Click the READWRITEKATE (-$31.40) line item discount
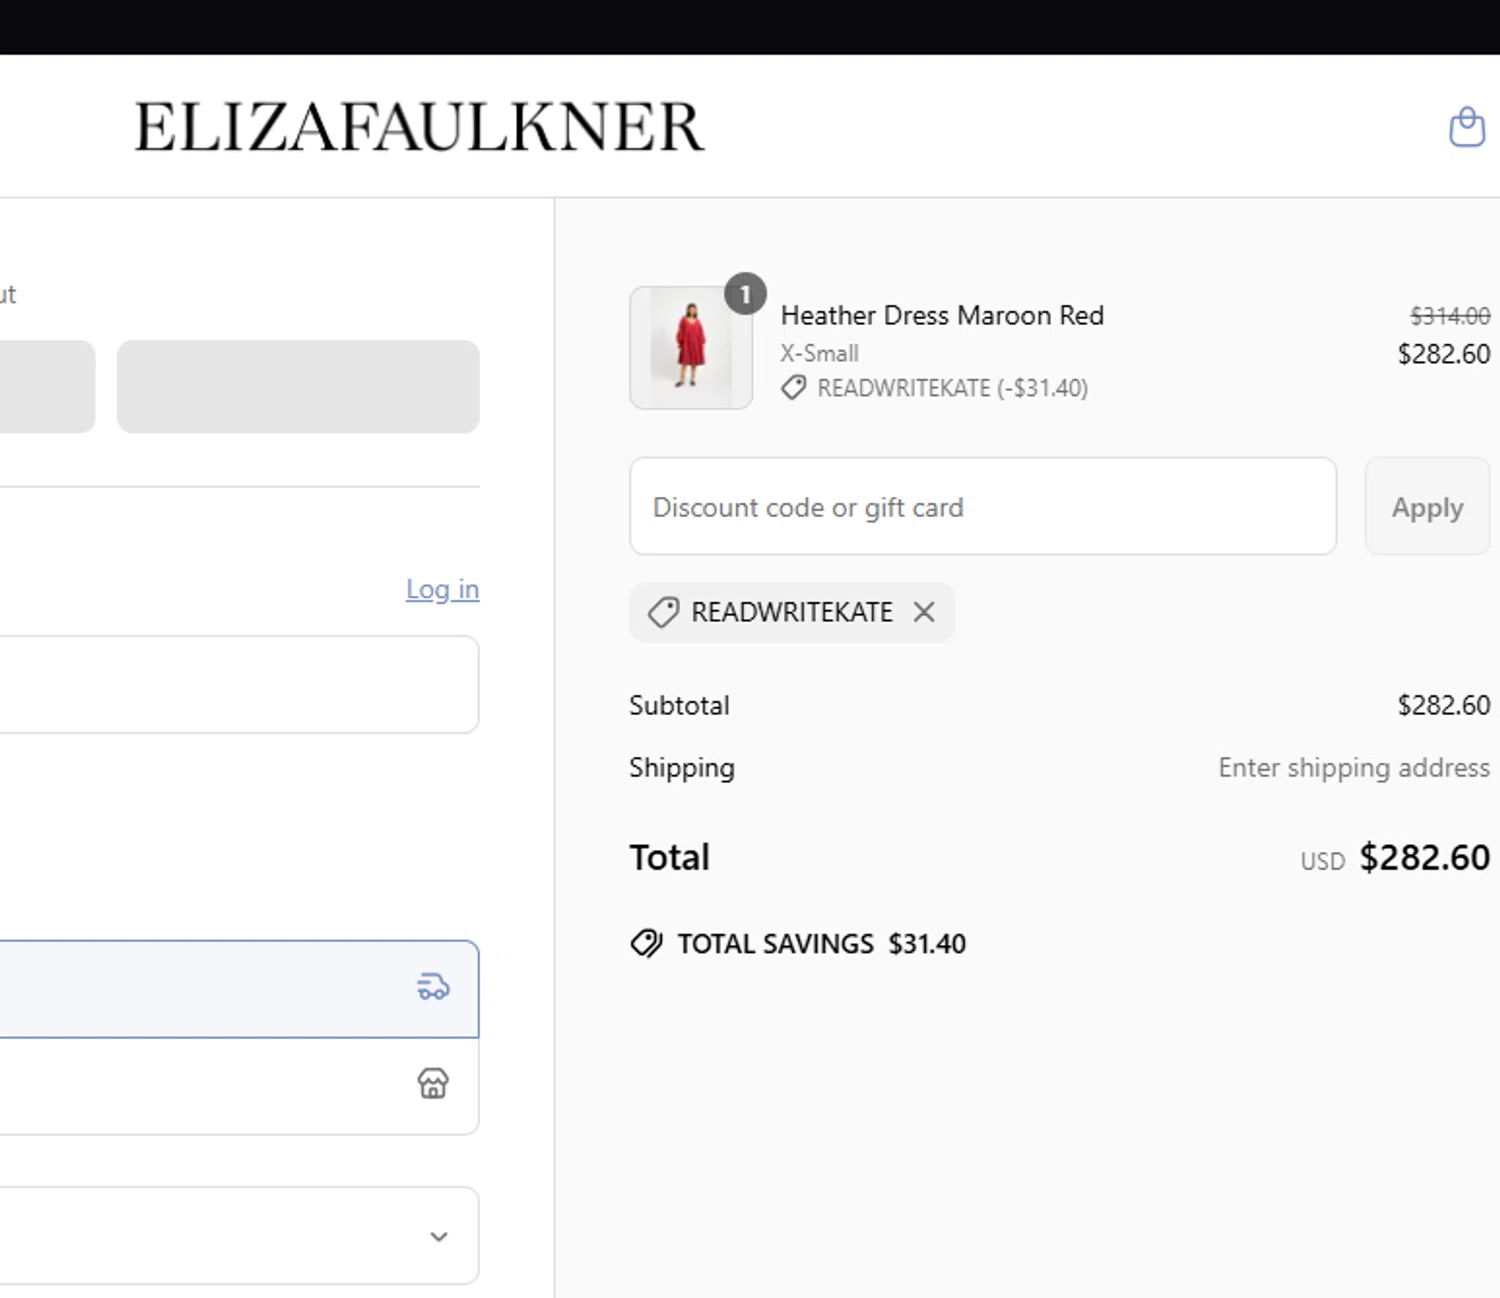 click(952, 388)
